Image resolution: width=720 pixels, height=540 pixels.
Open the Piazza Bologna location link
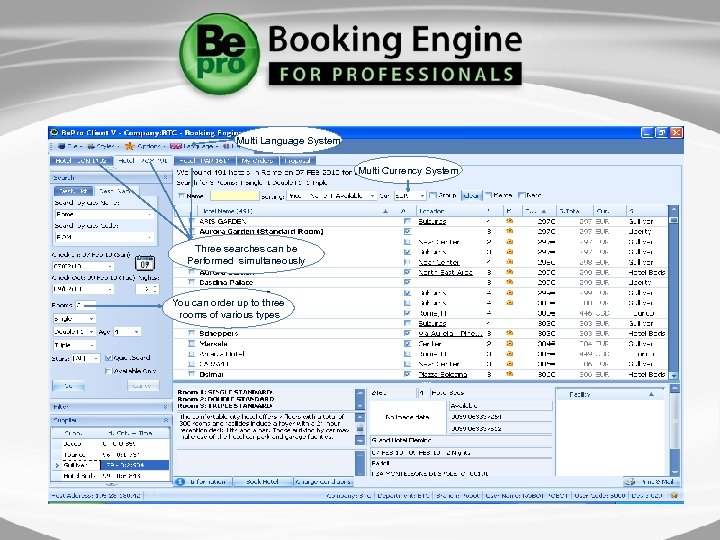(443, 374)
